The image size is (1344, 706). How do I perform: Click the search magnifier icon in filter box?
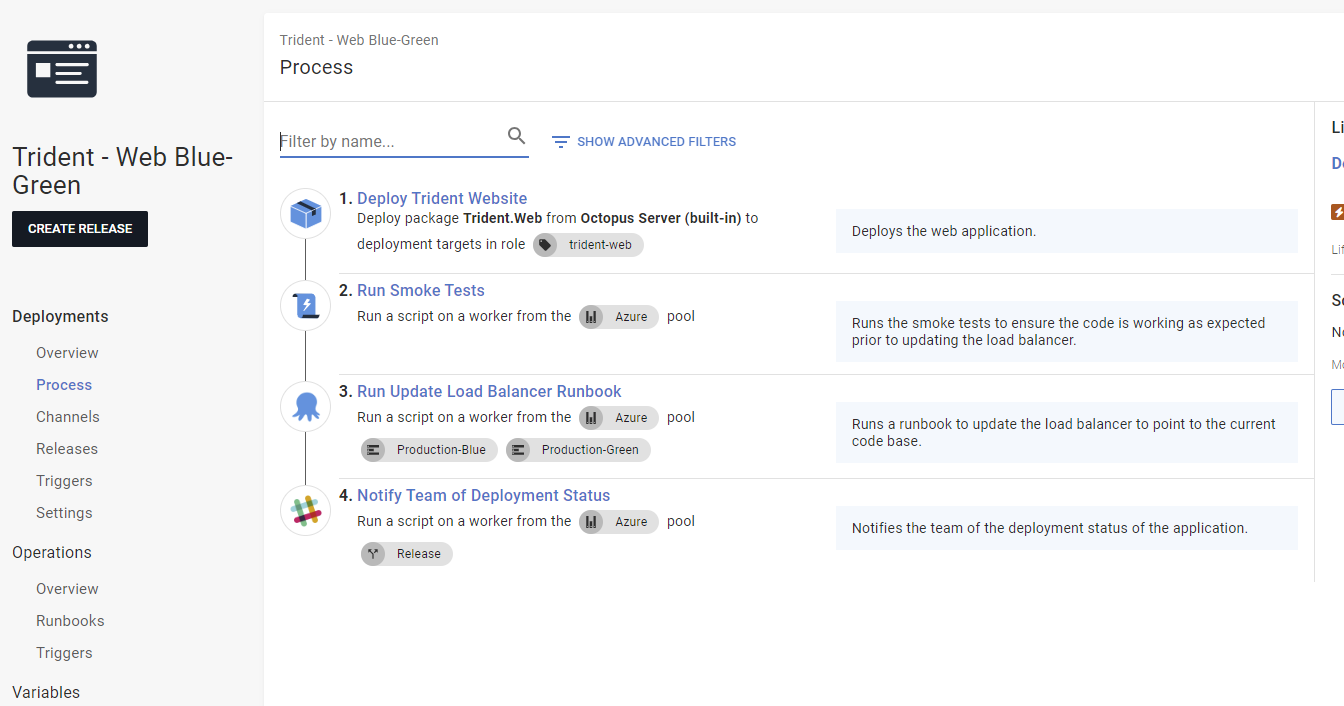pyautogui.click(x=516, y=136)
